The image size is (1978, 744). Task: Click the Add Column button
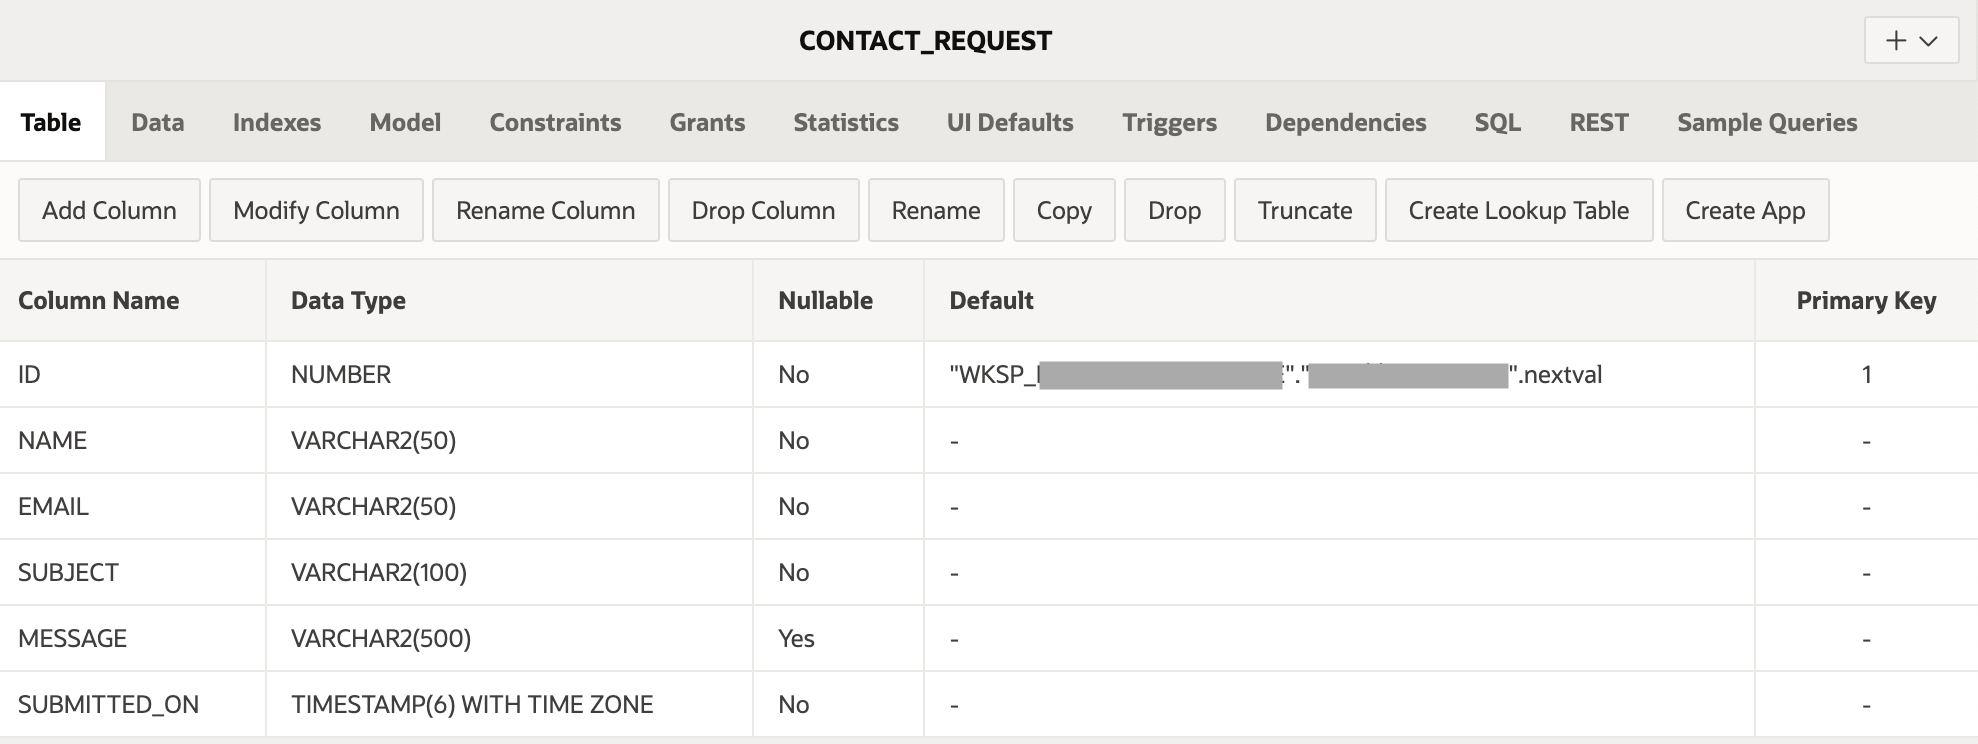tap(109, 210)
